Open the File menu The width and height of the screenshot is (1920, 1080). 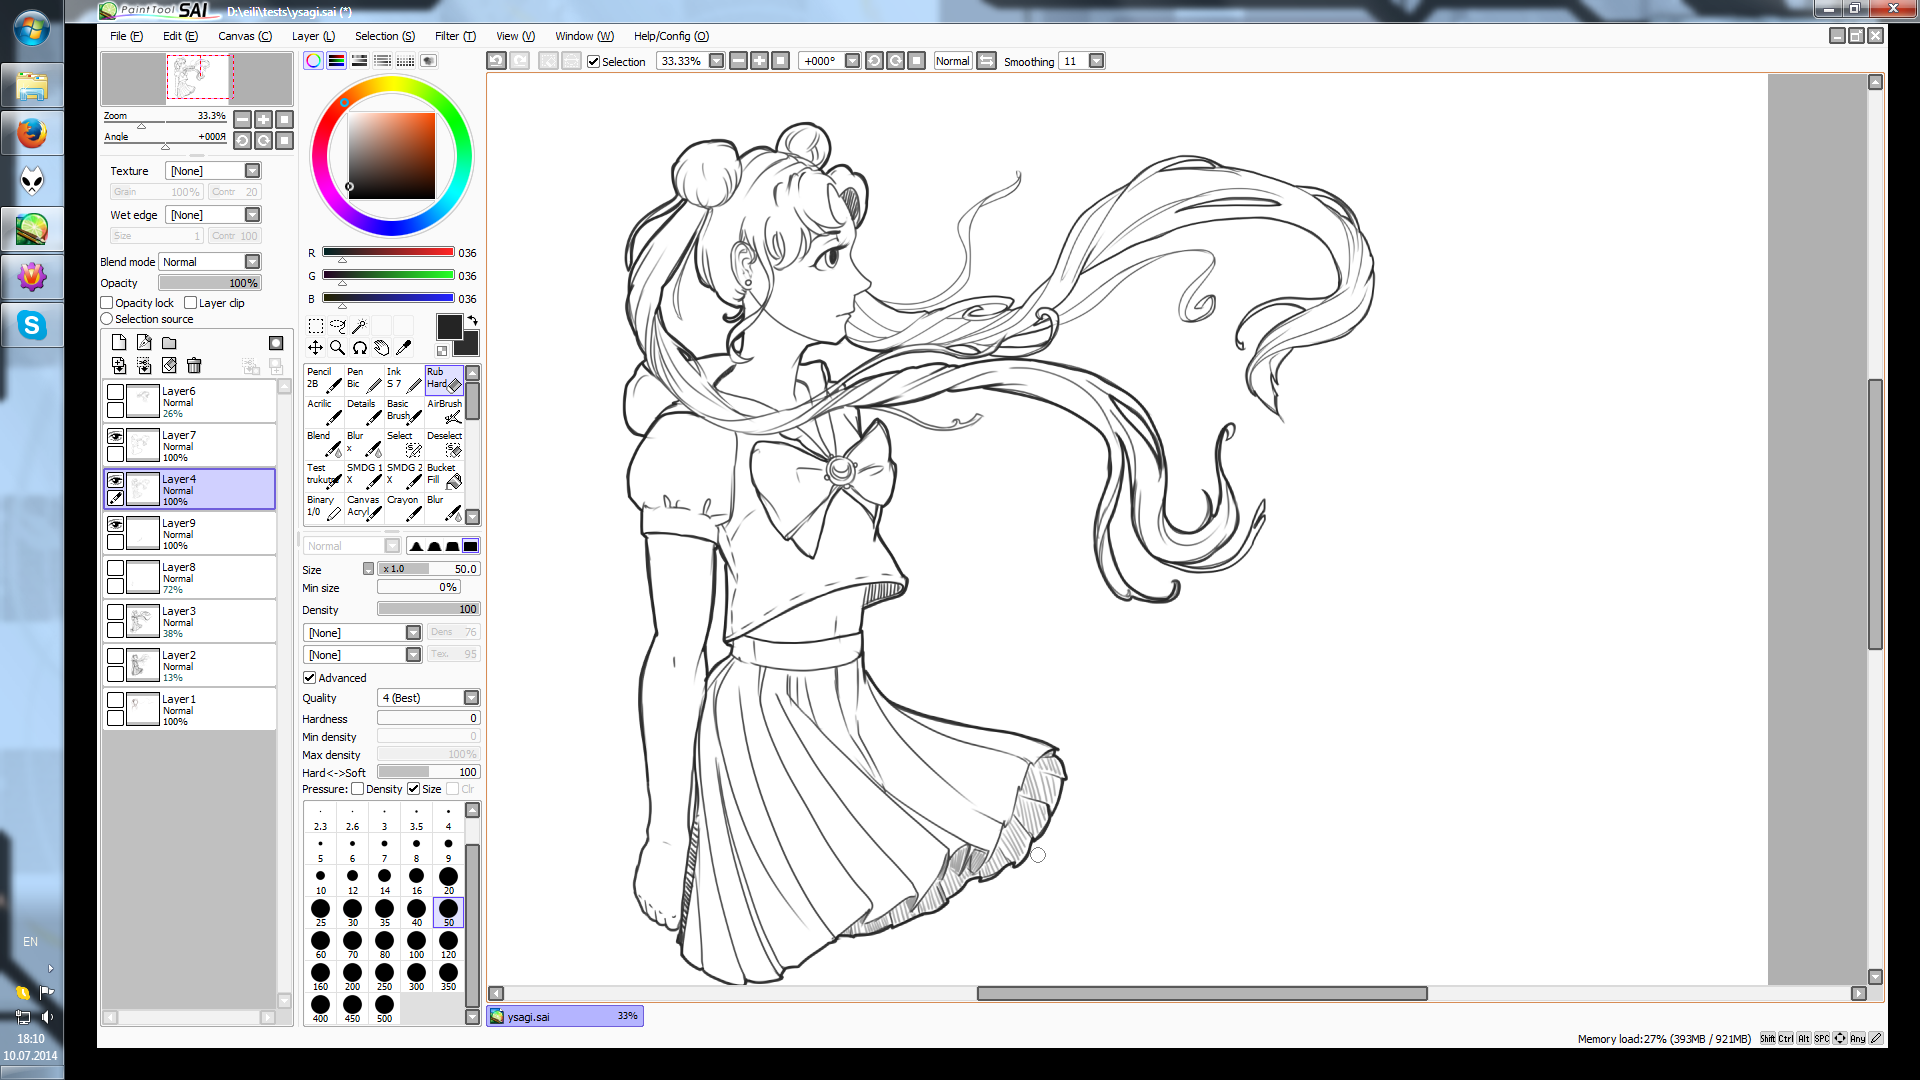tap(126, 36)
